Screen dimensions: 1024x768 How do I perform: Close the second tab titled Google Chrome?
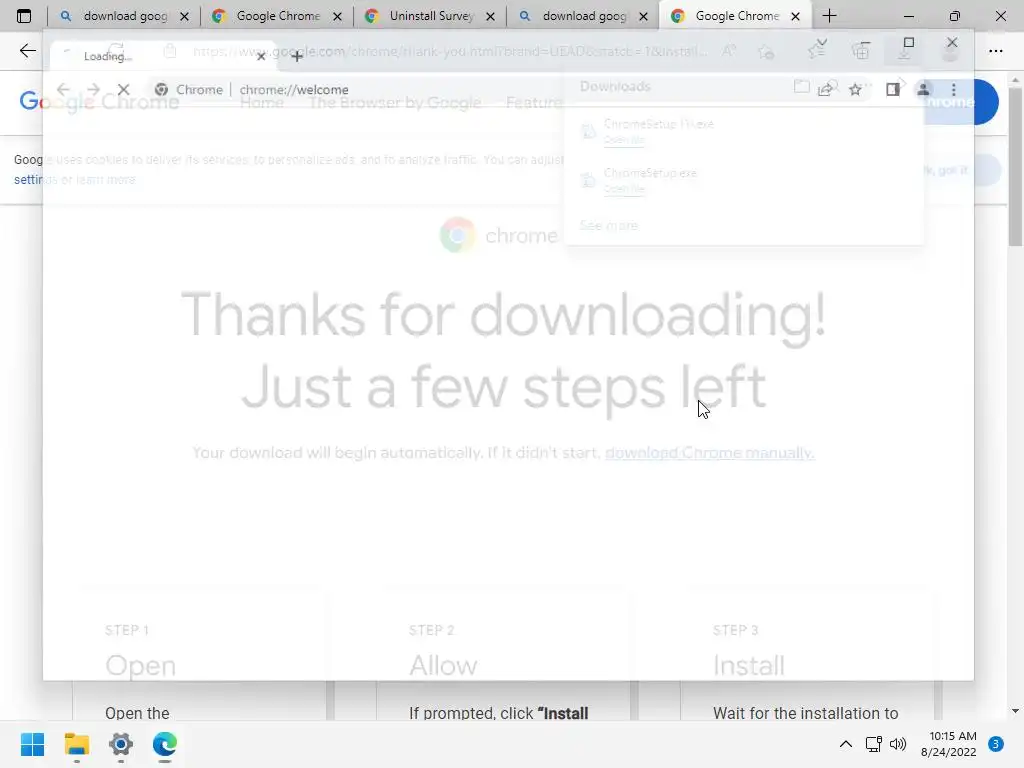click(338, 16)
